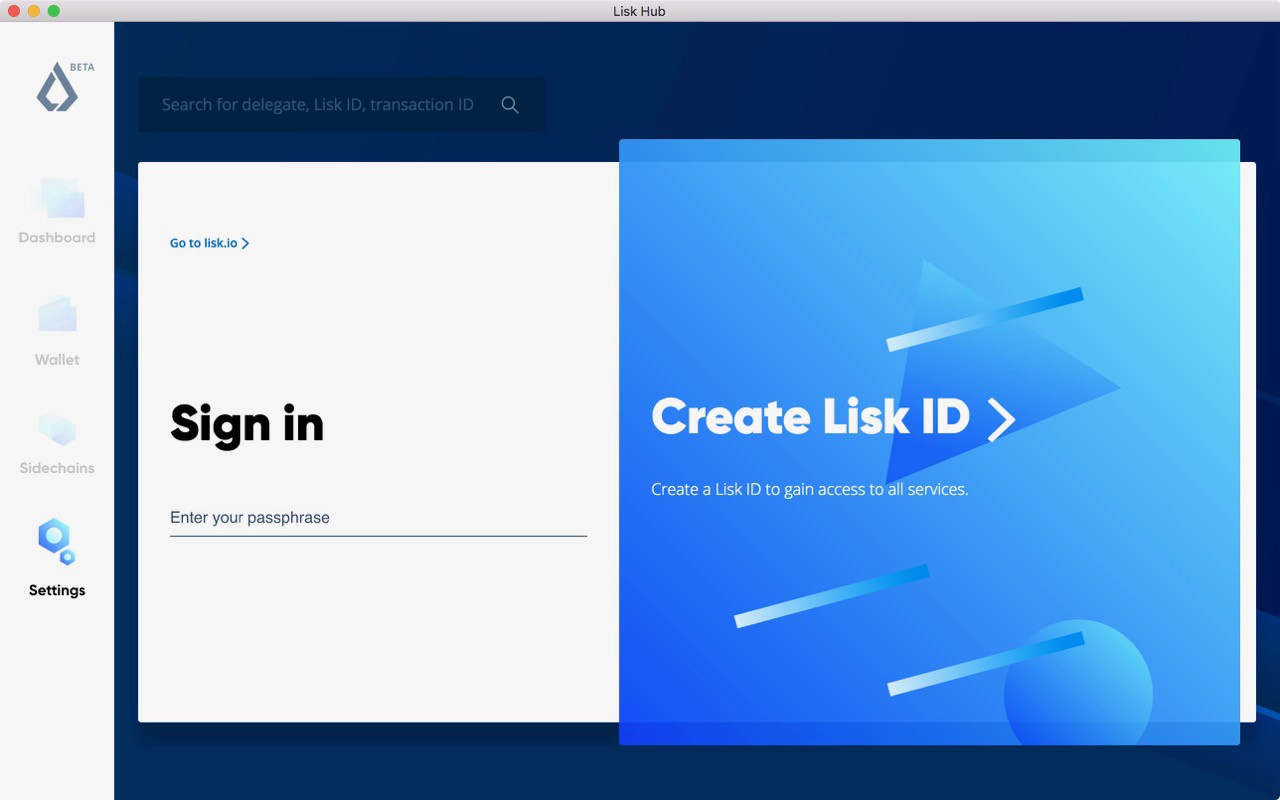Screen dimensions: 1280x800
Task: Click the Wallet text label
Action: coord(57,360)
